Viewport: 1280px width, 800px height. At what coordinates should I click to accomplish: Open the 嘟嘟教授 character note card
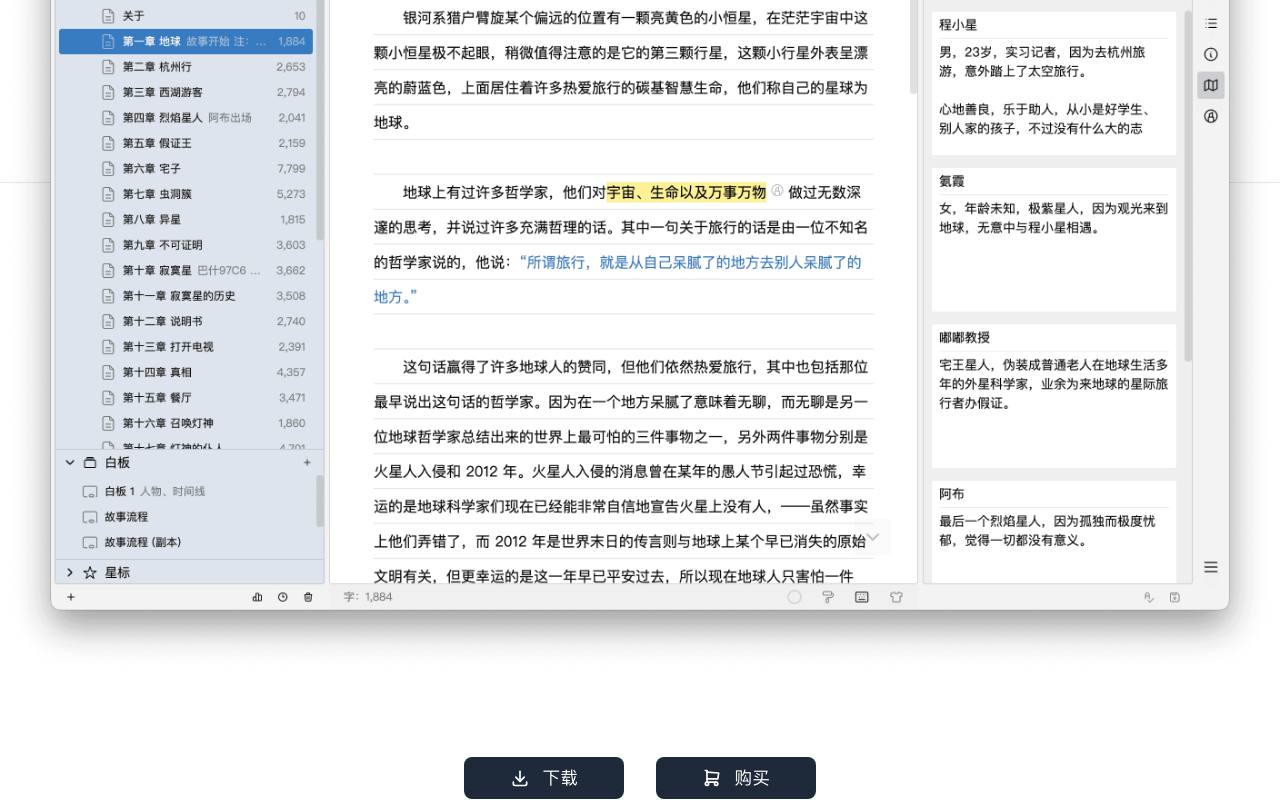pos(1054,396)
